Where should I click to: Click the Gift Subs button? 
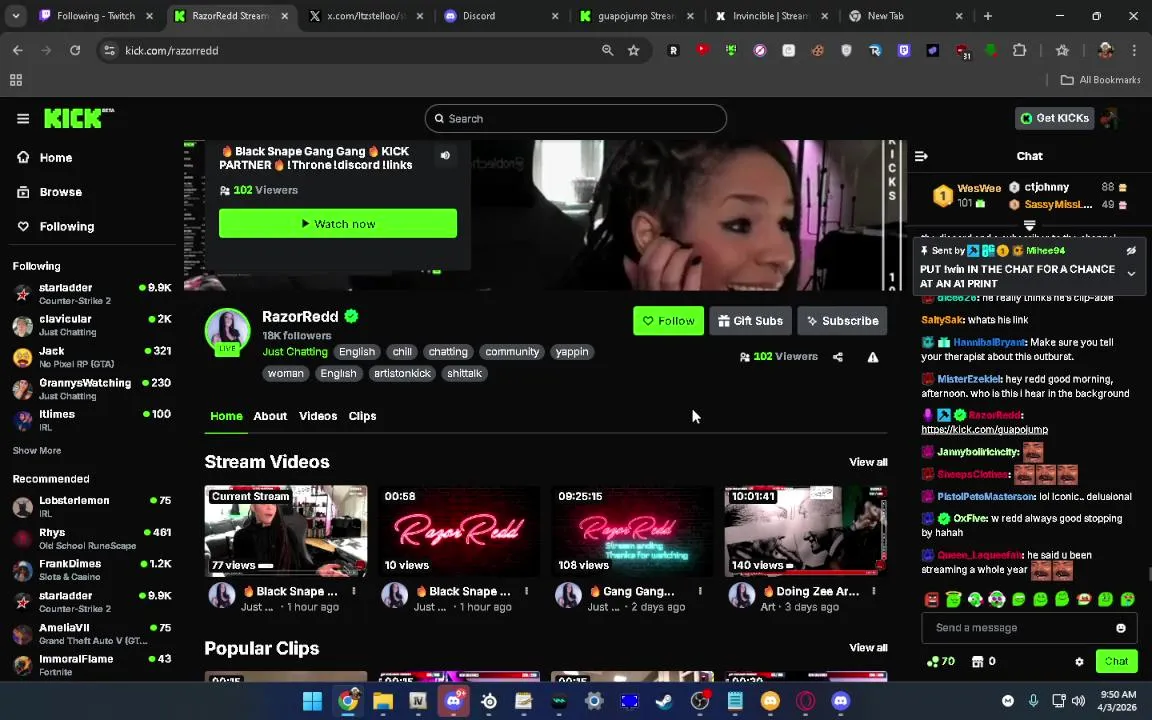pyautogui.click(x=750, y=321)
